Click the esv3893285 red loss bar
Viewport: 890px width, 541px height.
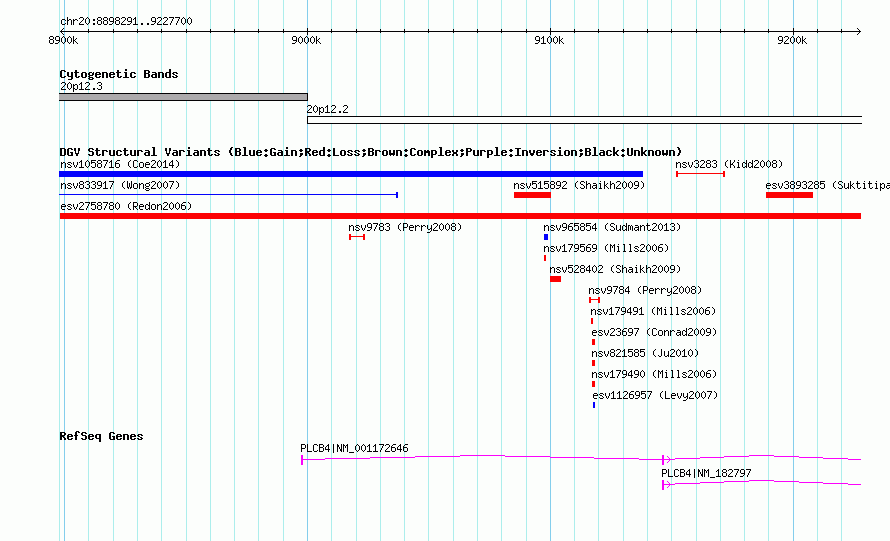(789, 195)
